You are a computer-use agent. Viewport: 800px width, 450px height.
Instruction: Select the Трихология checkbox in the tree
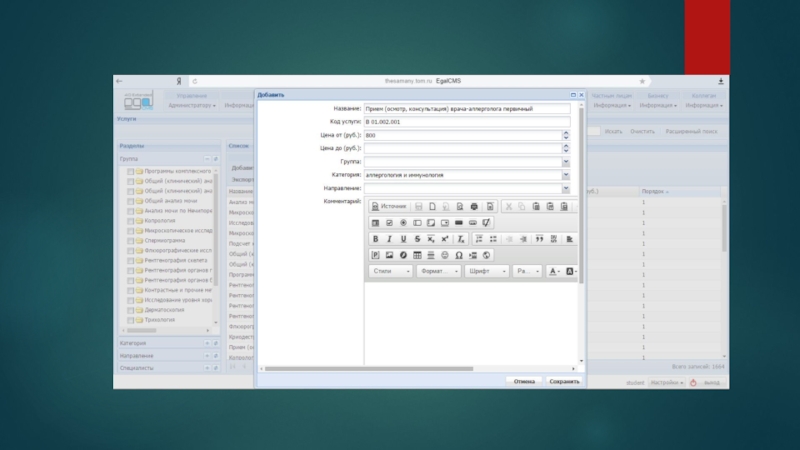point(130,319)
